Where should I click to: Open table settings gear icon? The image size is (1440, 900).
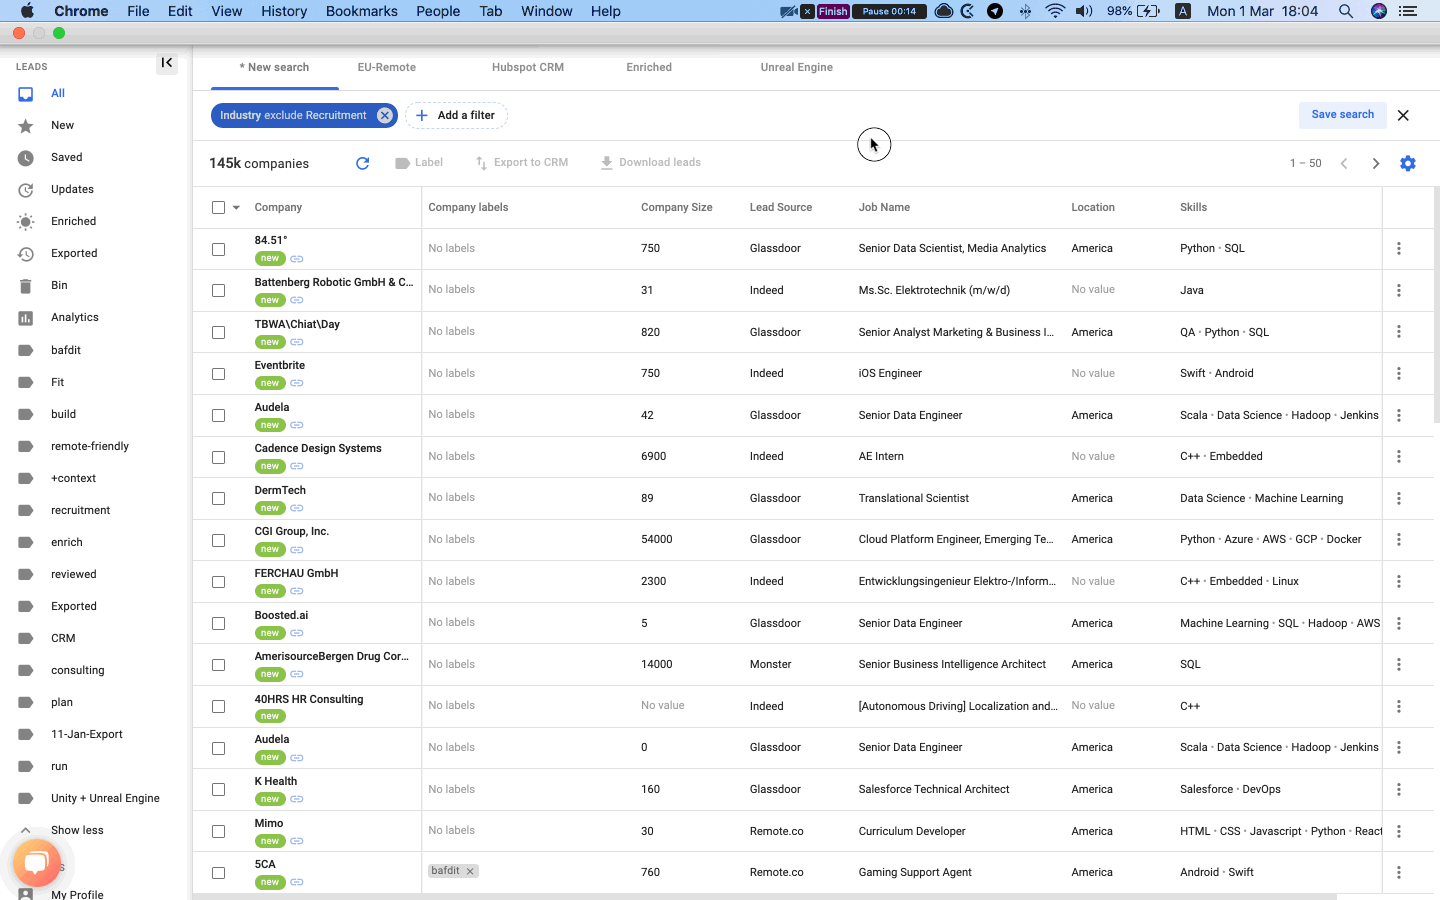[x=1408, y=163]
